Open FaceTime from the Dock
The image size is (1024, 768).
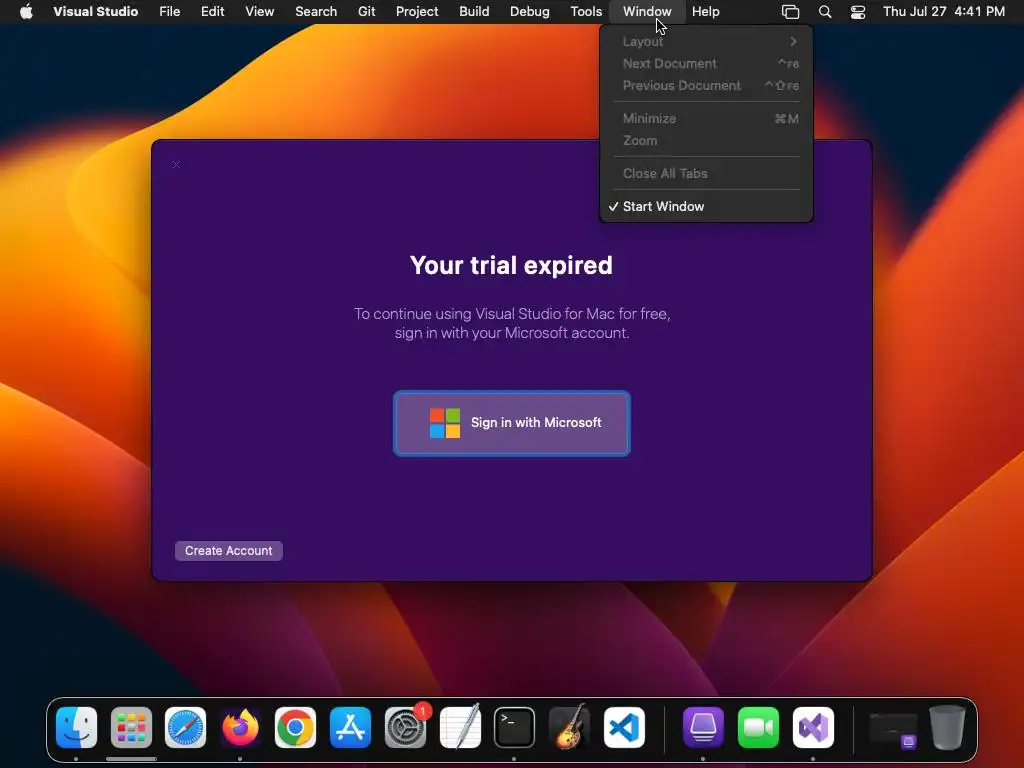pyautogui.click(x=758, y=727)
